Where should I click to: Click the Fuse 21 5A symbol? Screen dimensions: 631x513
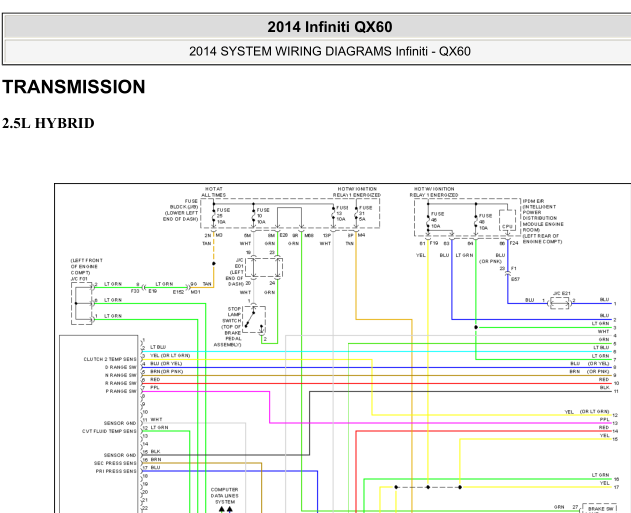356,214
